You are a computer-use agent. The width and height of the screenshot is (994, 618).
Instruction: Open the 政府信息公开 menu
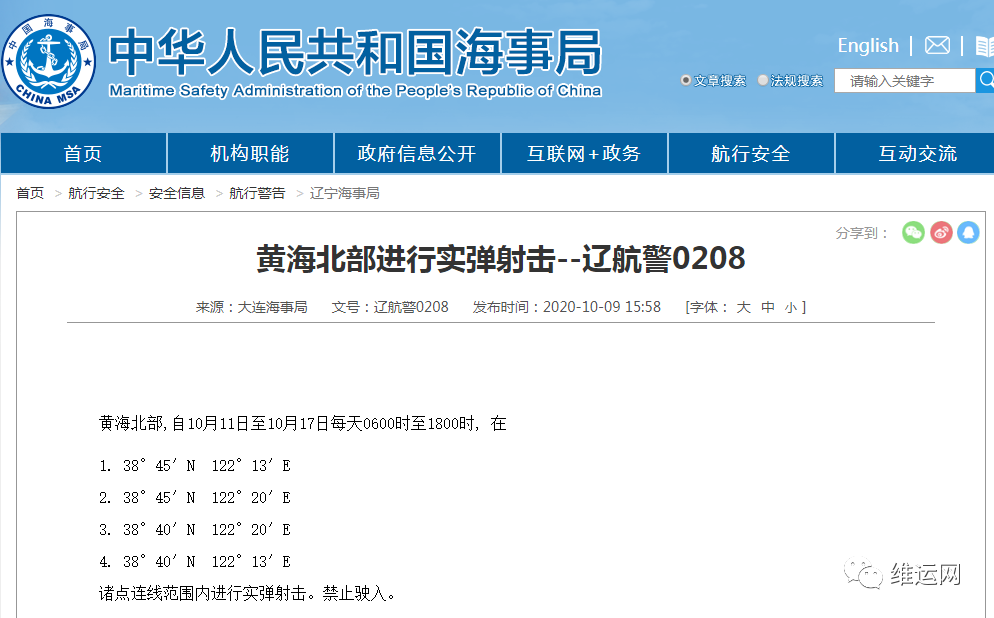pos(416,153)
